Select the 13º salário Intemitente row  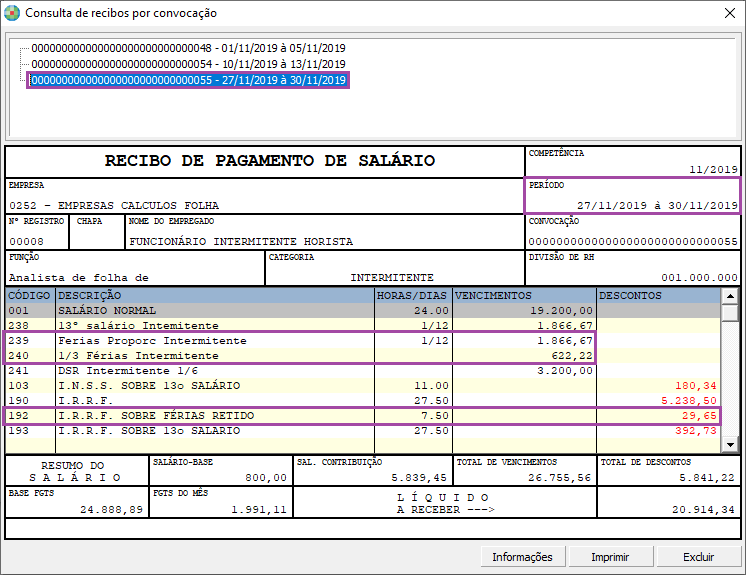pos(363,326)
